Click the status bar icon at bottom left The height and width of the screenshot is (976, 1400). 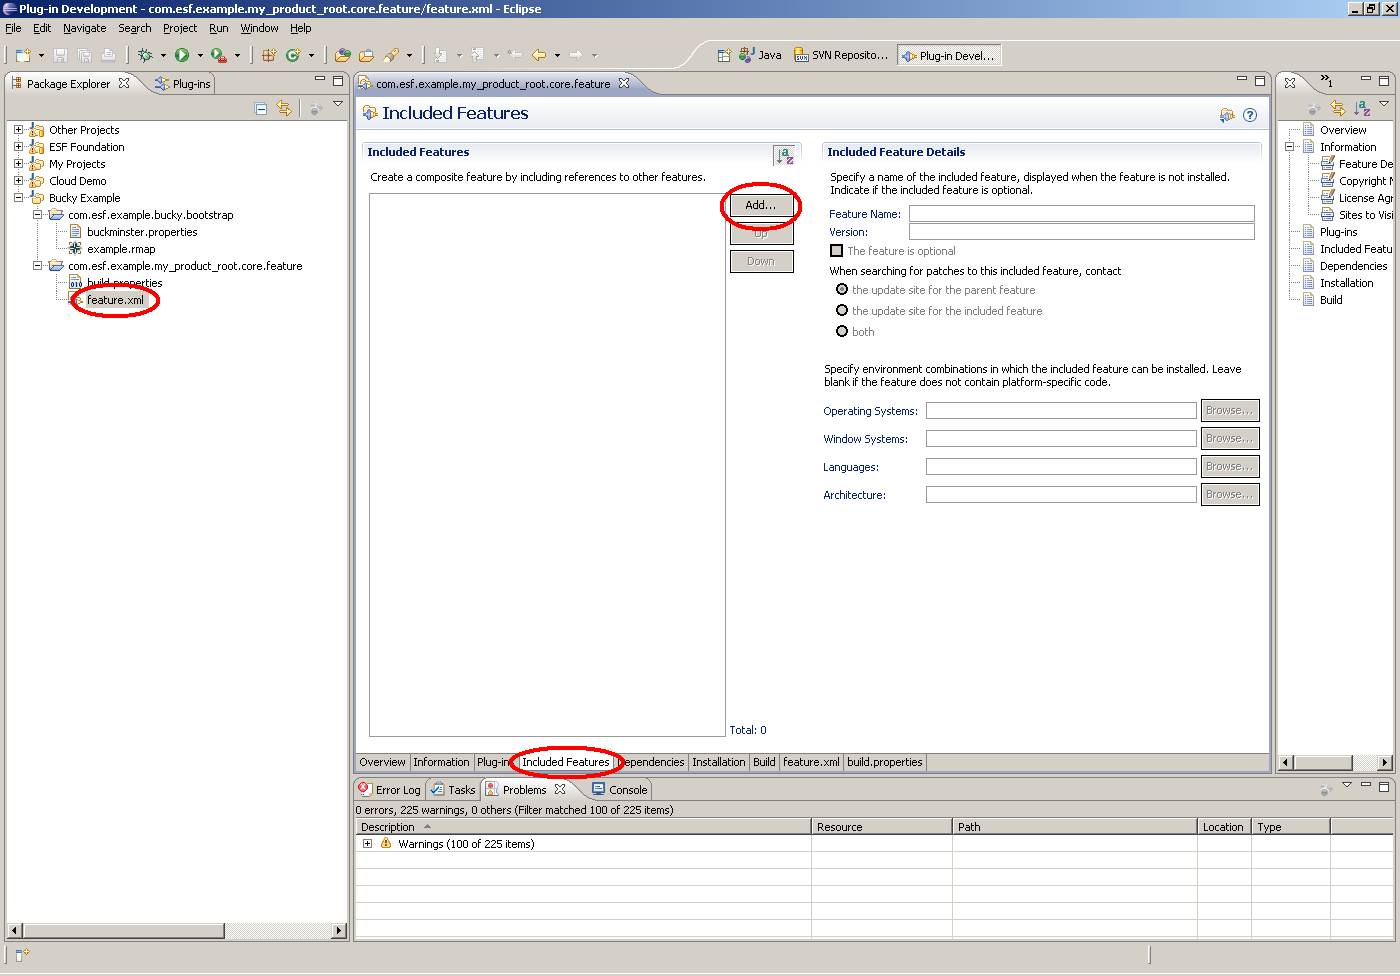[23, 955]
